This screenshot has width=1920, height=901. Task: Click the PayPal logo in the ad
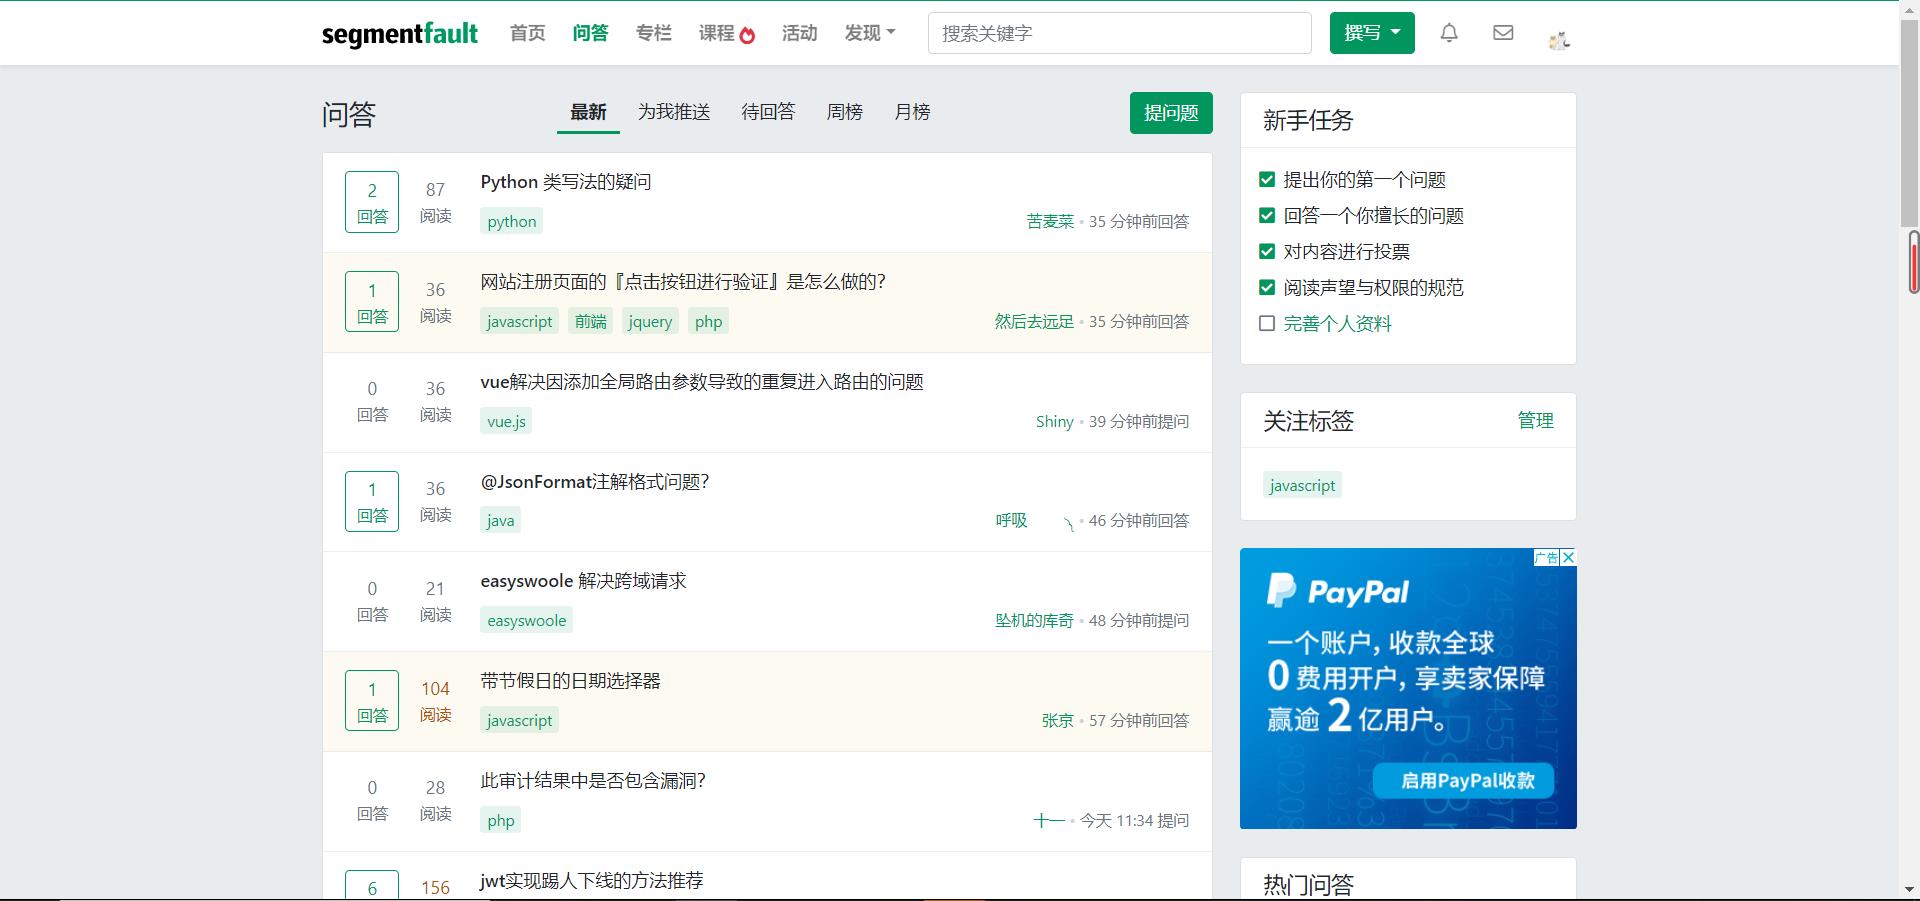pyautogui.click(x=1338, y=591)
